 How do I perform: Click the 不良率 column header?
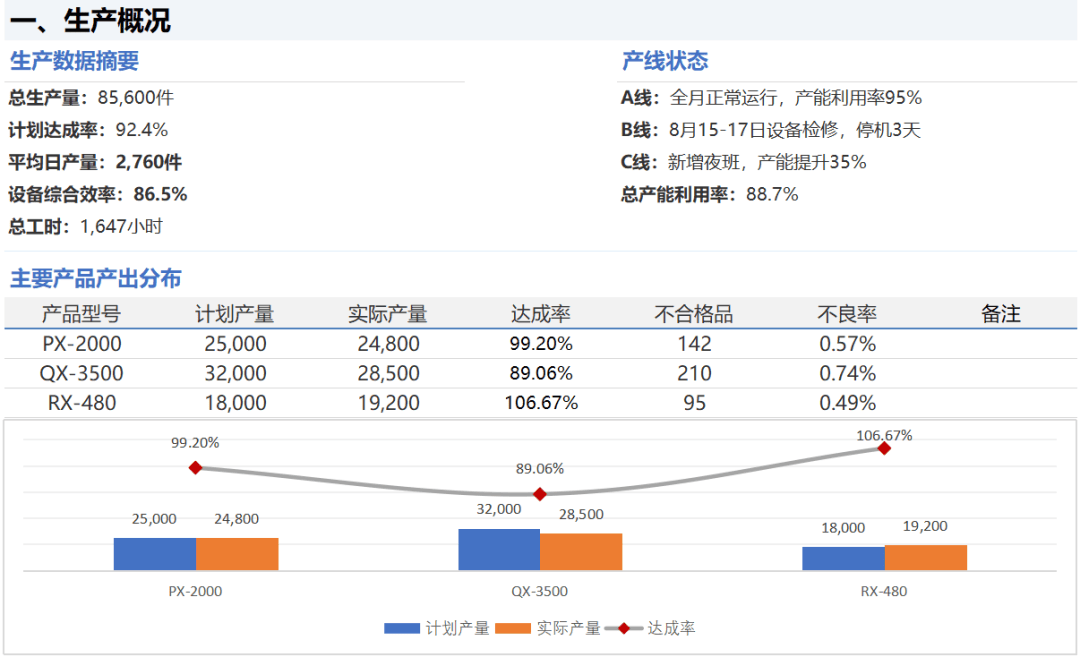pyautogui.click(x=847, y=314)
